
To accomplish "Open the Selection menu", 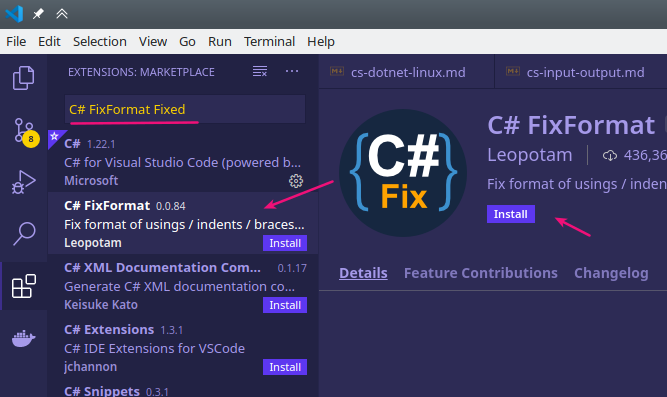I will tap(100, 41).
